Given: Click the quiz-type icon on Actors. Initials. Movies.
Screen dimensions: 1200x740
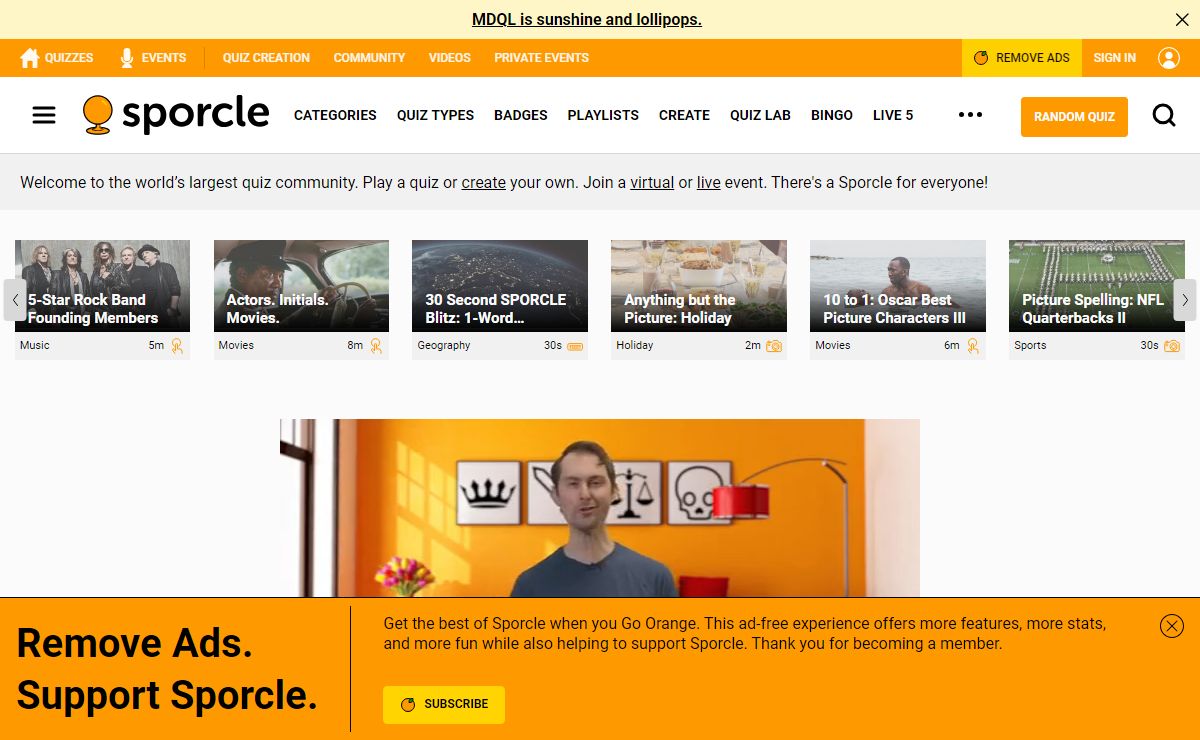Looking at the screenshot, I should [x=376, y=346].
